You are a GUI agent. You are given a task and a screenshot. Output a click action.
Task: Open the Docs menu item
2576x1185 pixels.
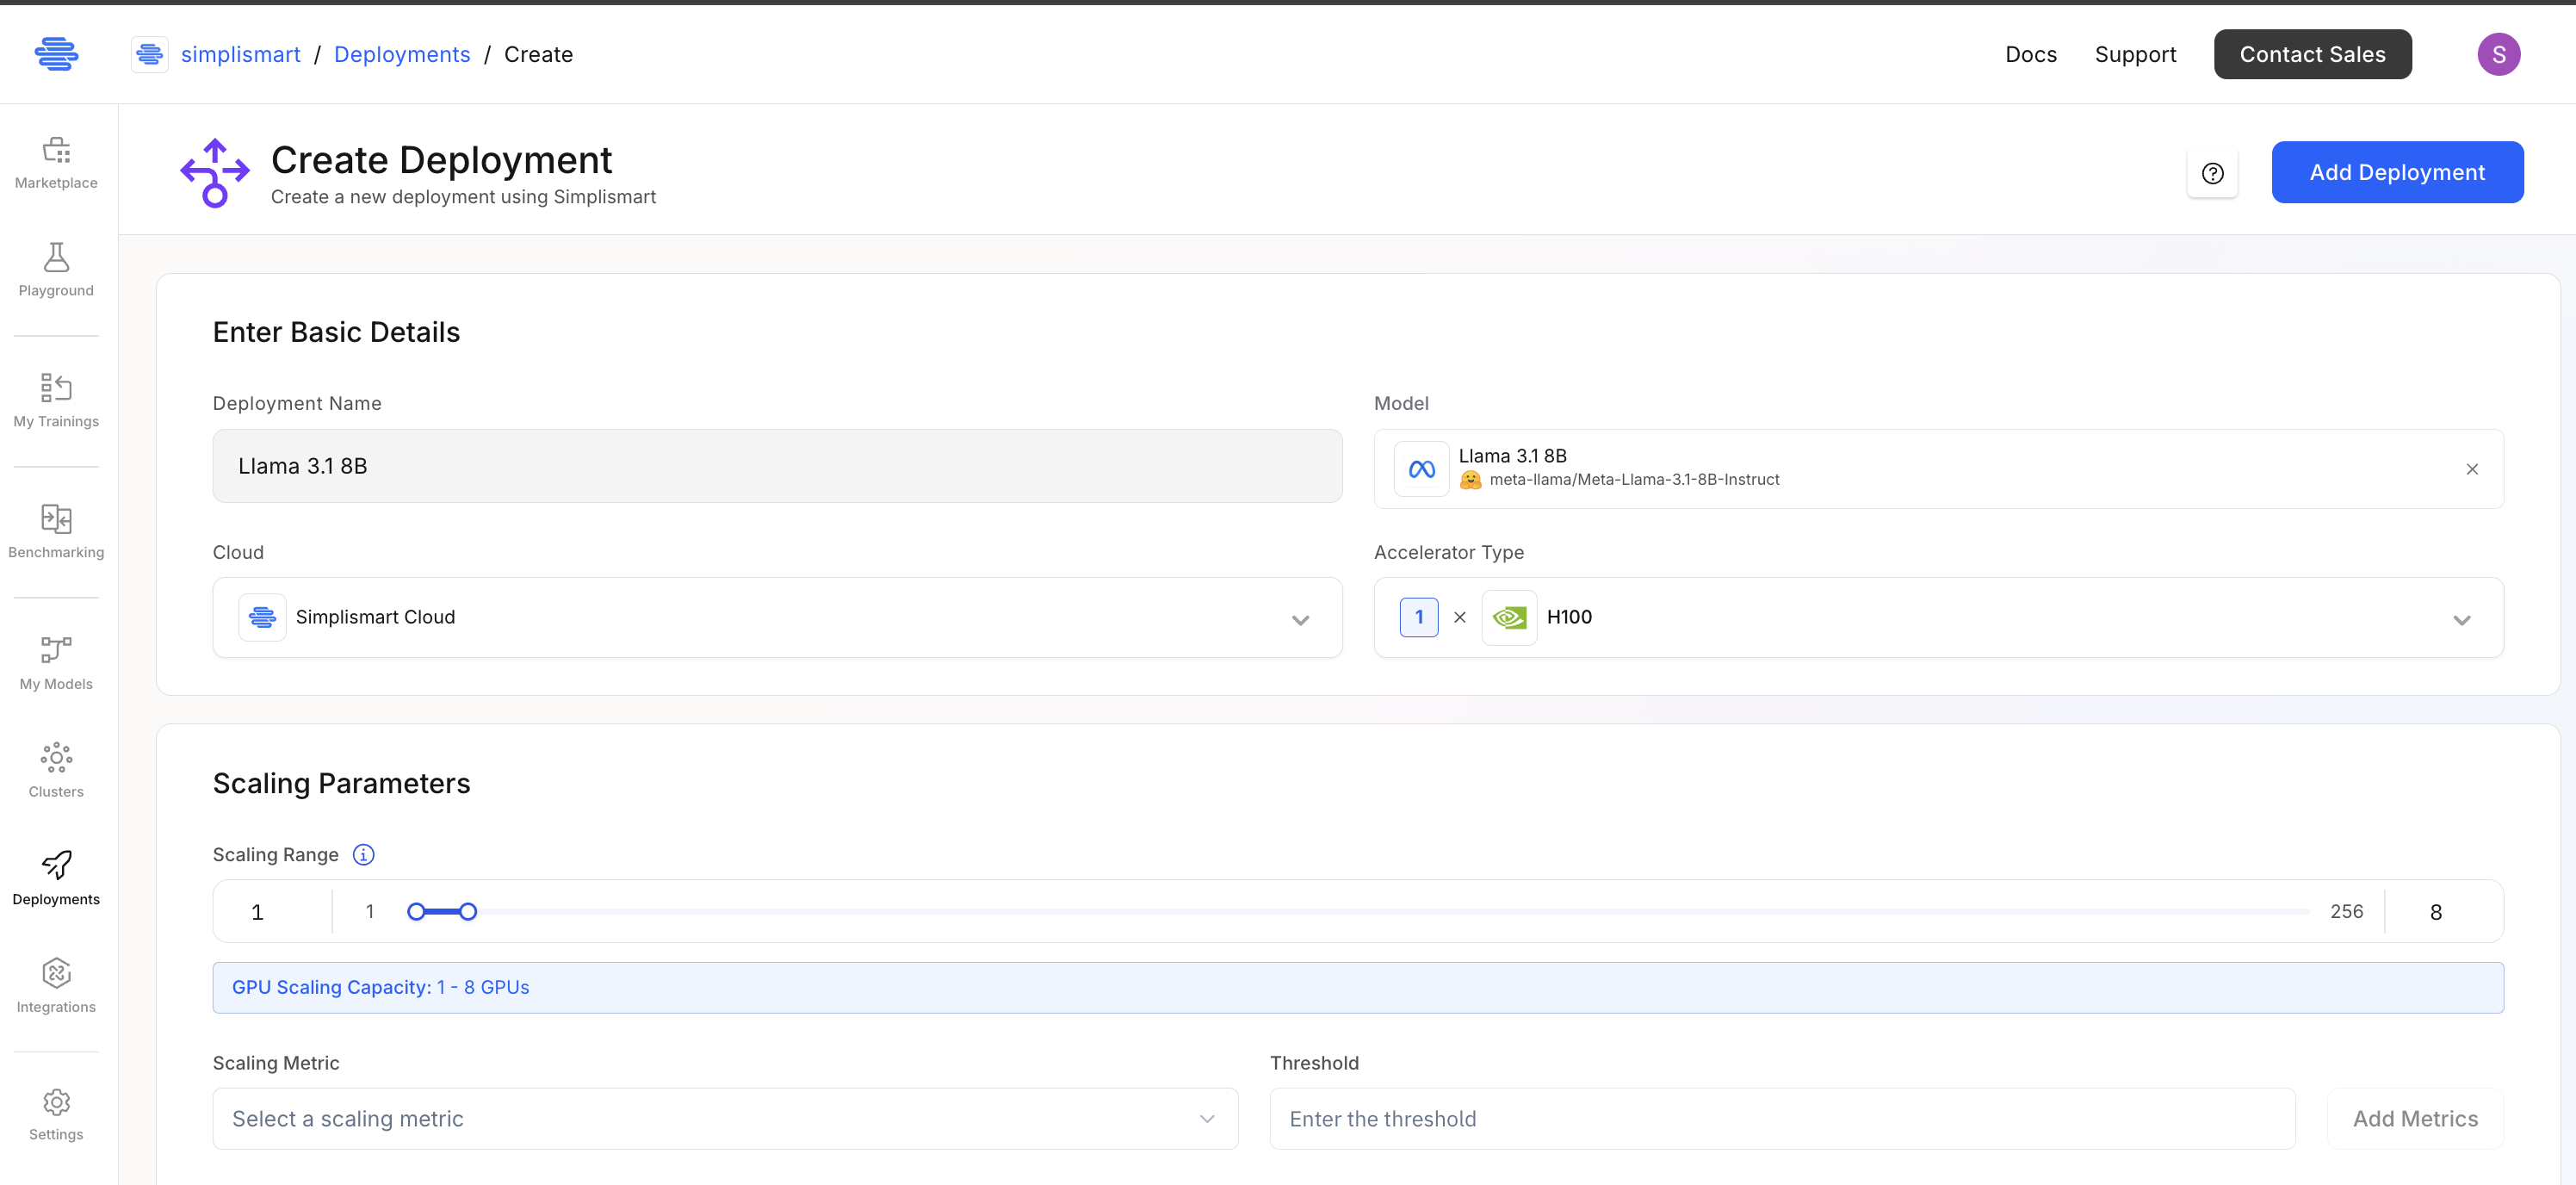(2030, 54)
